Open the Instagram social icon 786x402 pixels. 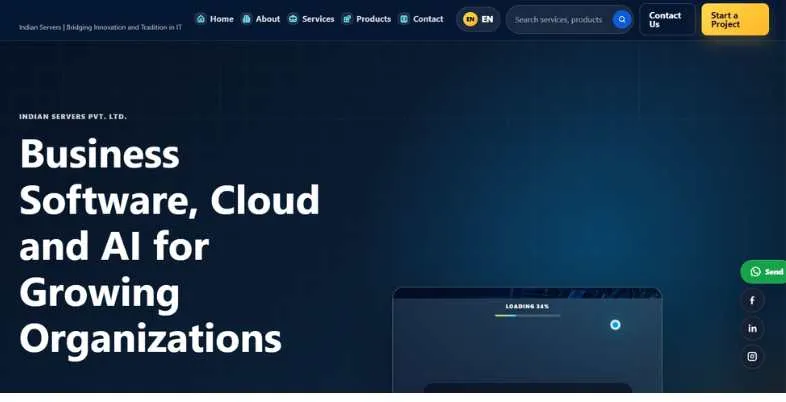coord(752,357)
